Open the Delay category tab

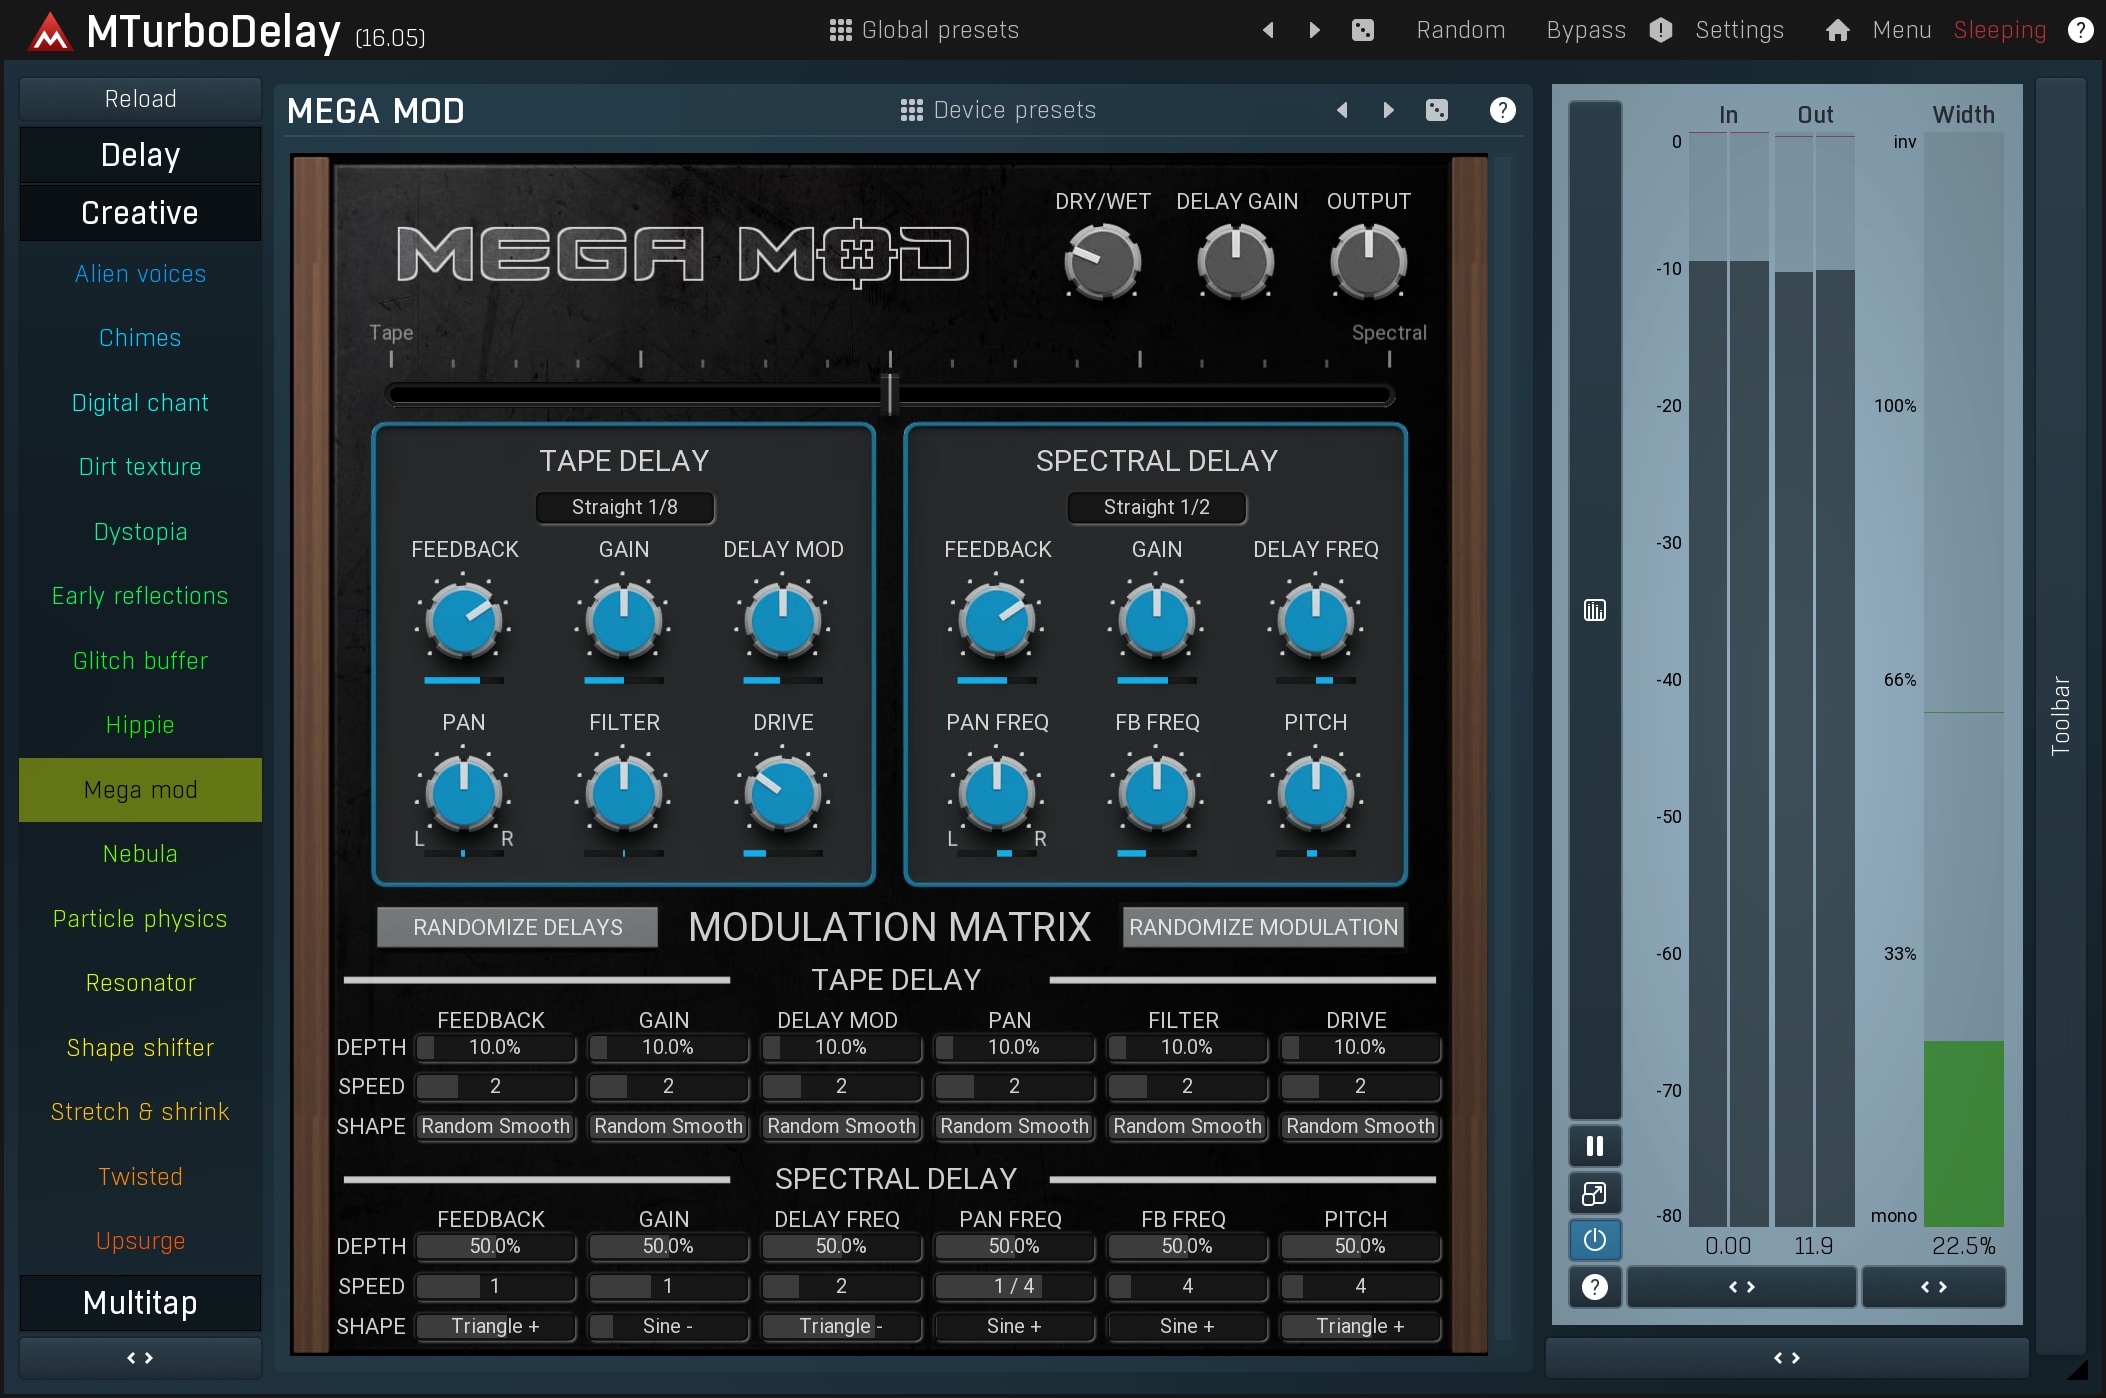[140, 155]
